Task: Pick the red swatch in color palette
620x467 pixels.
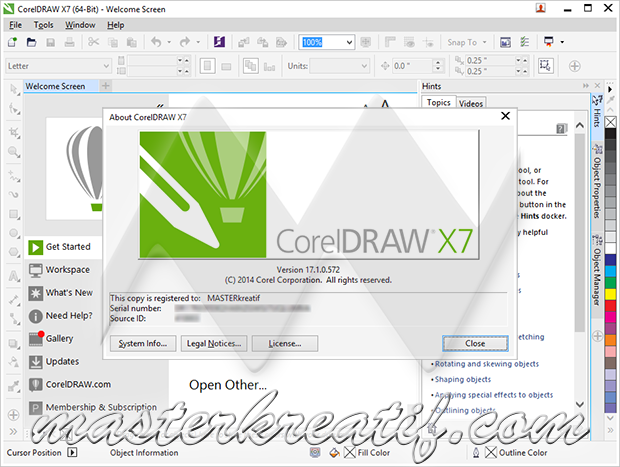Action: click(x=611, y=306)
